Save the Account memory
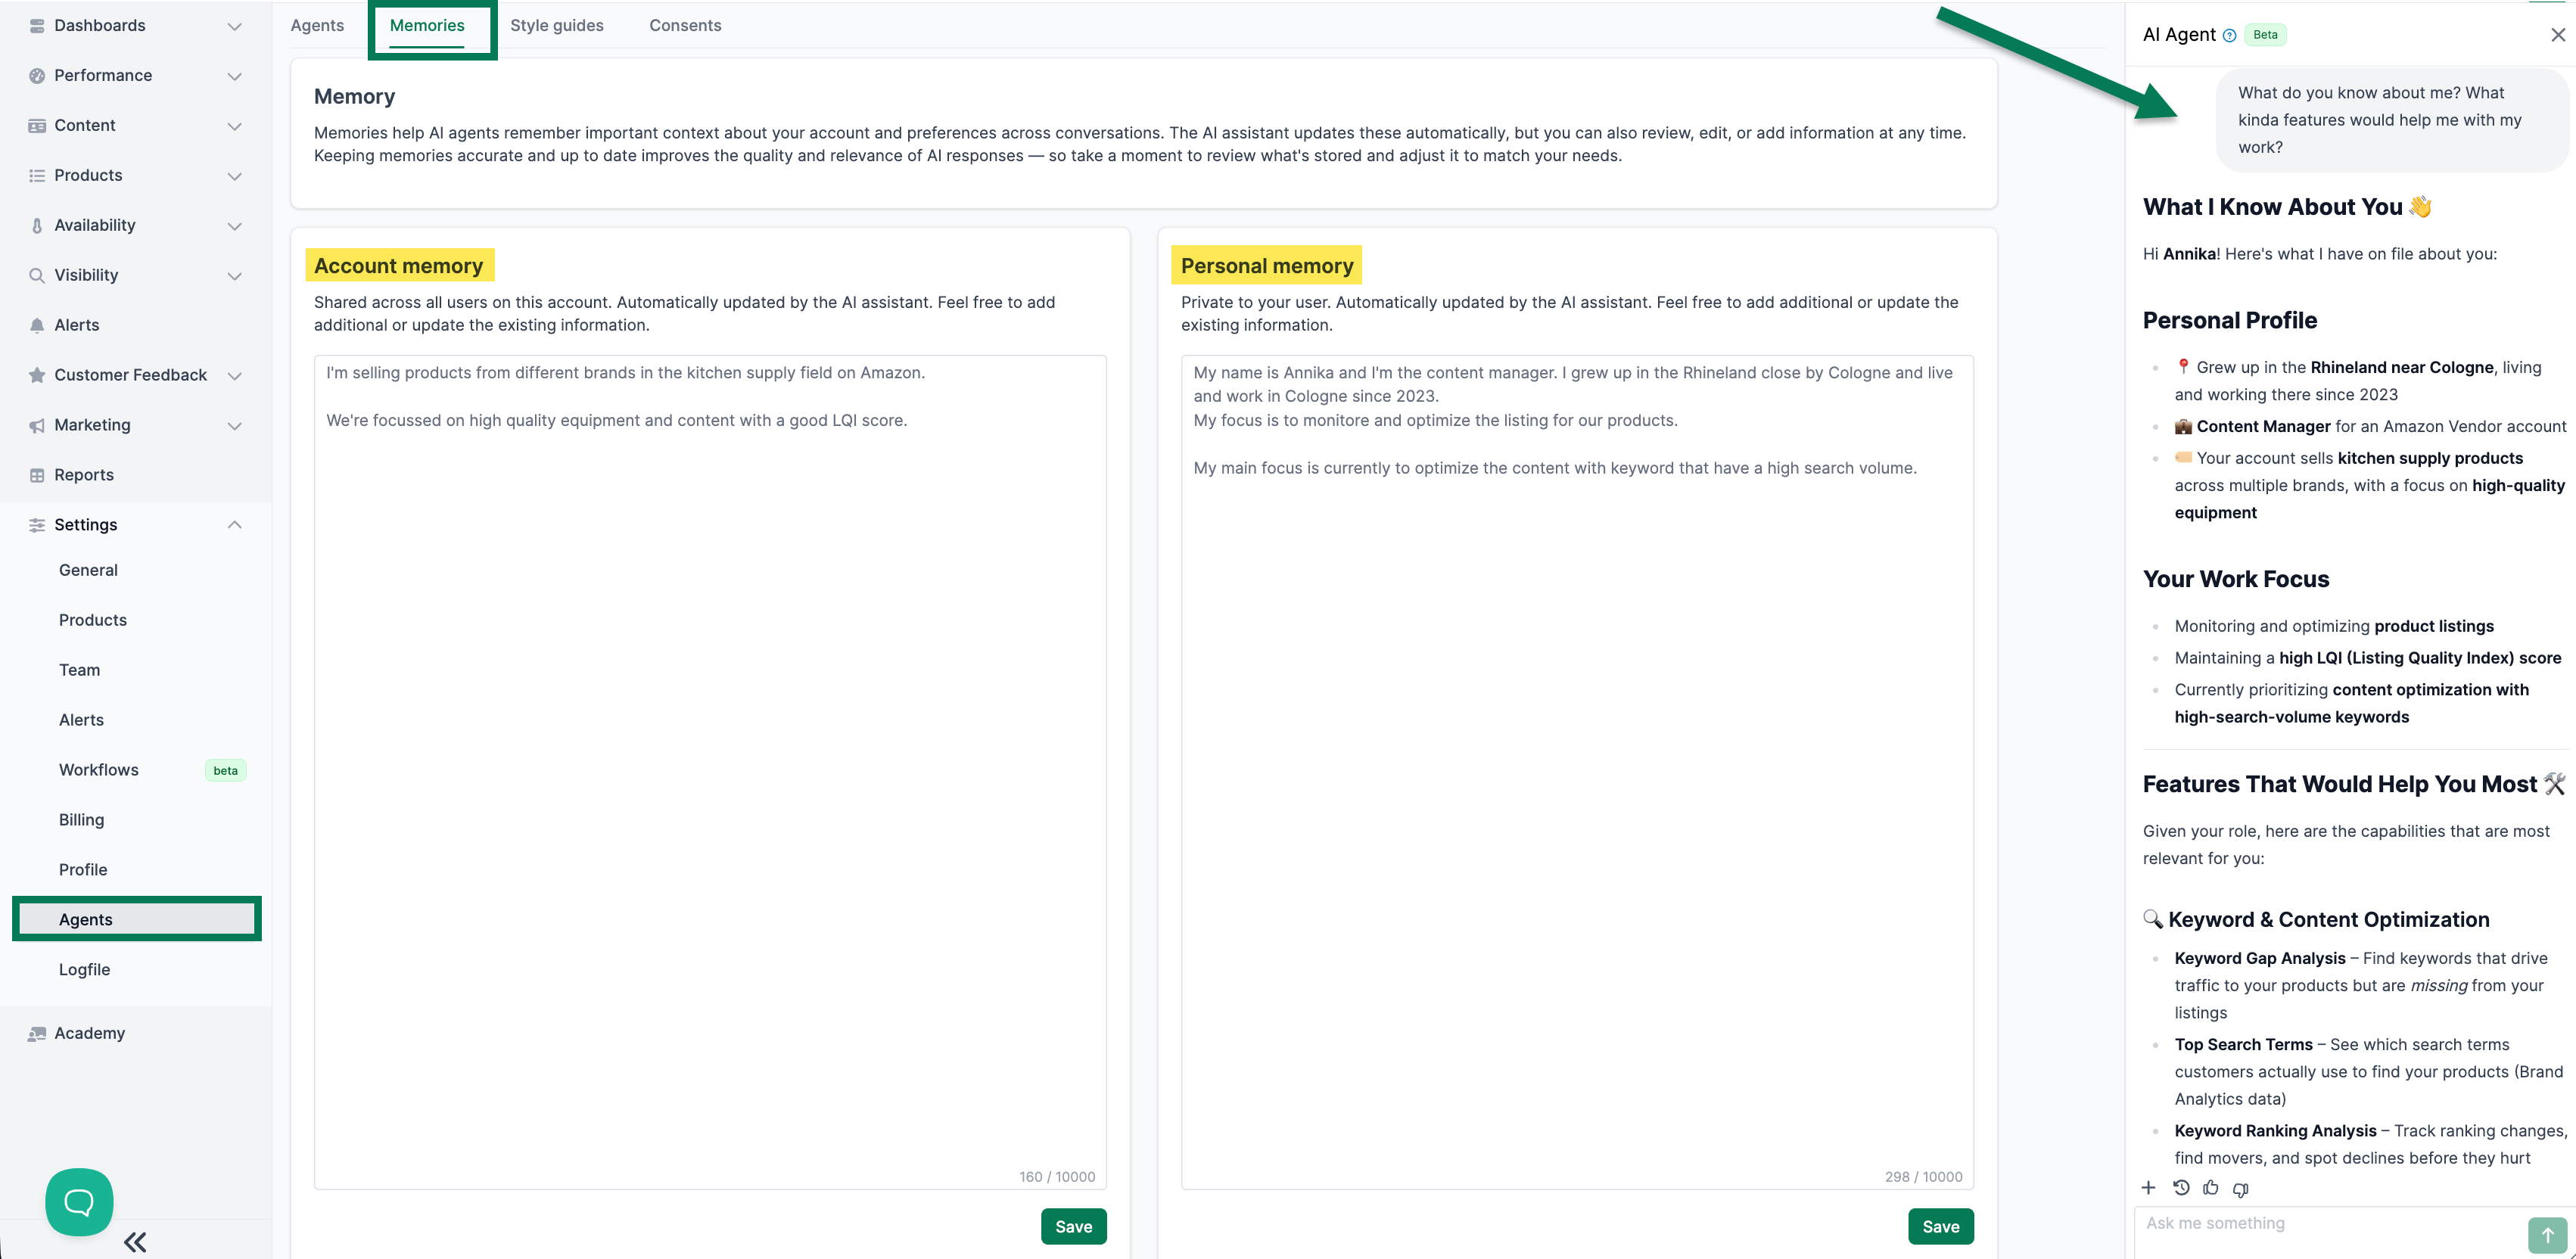The image size is (2576, 1259). click(x=1073, y=1226)
